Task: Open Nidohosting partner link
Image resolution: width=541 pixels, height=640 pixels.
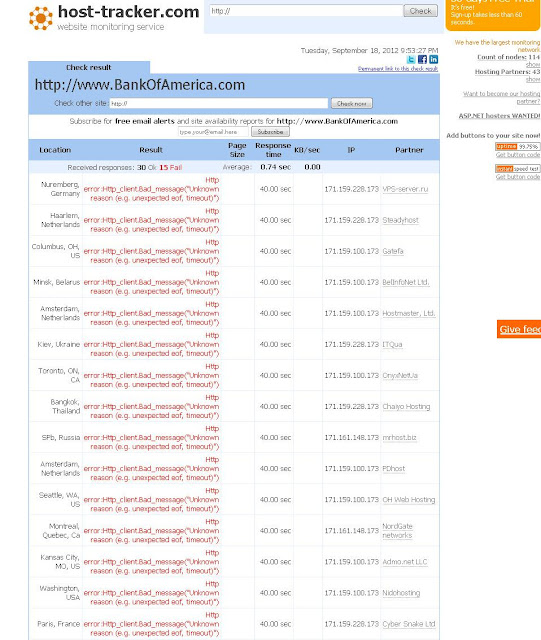Action: tap(401, 593)
